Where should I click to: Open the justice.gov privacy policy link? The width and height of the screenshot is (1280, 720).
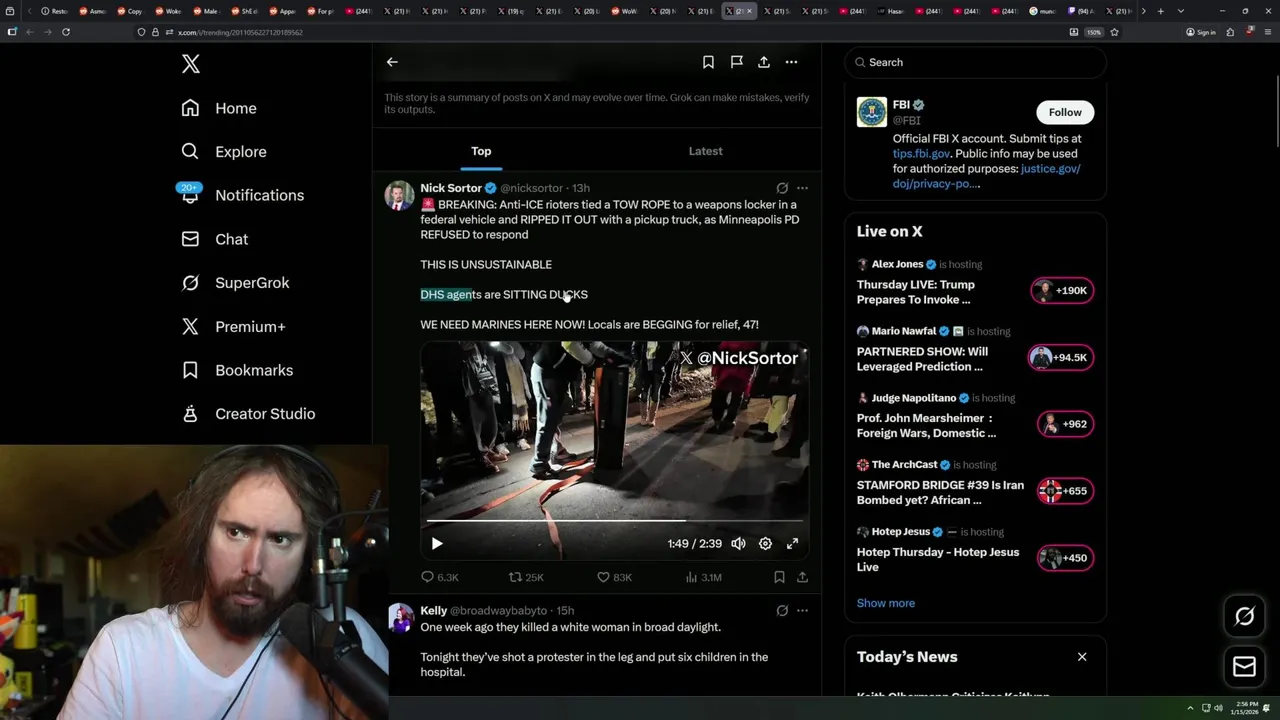click(986, 176)
